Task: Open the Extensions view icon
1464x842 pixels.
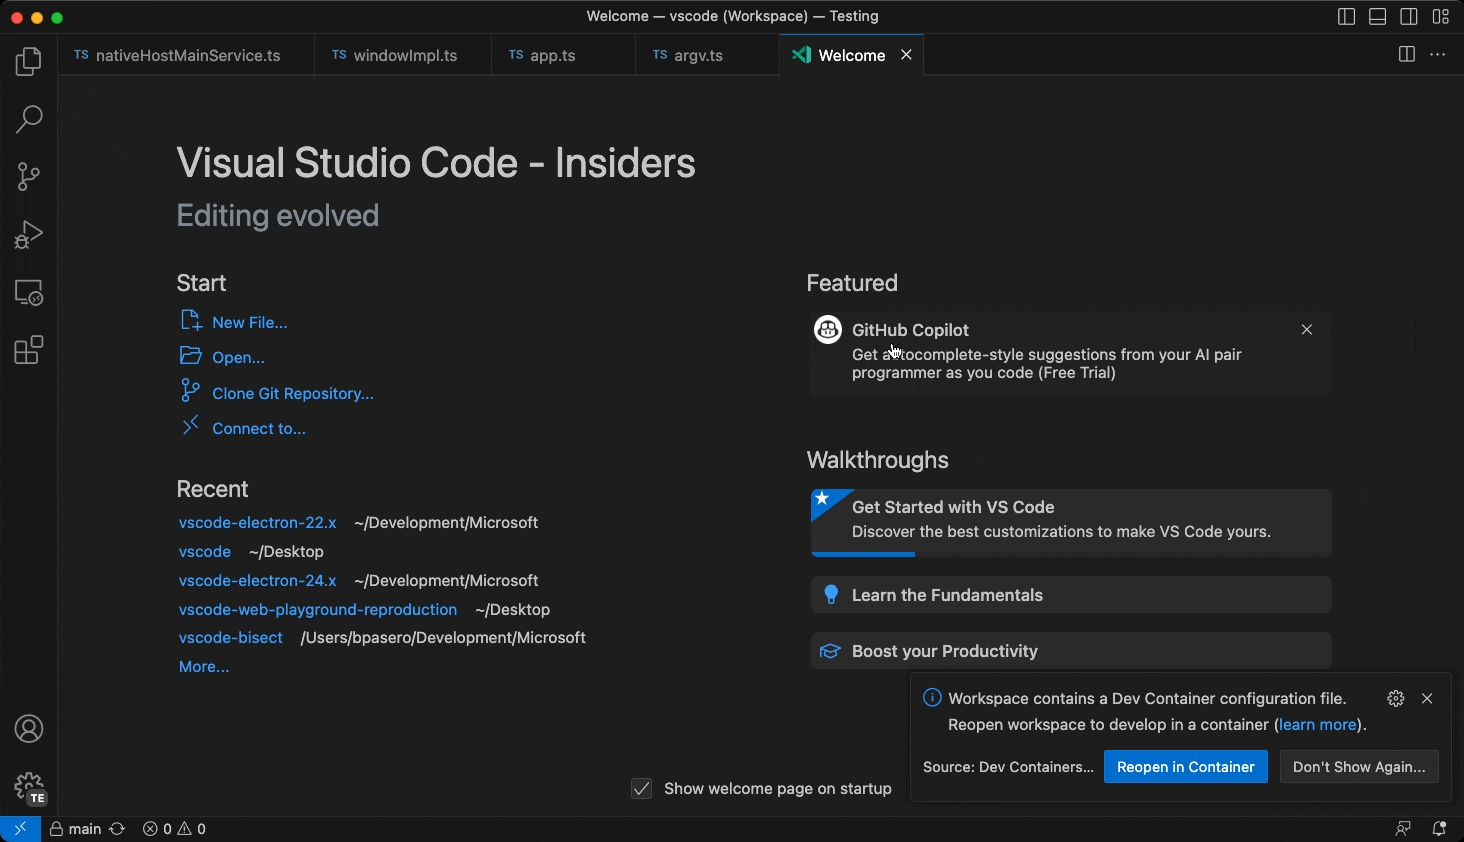Action: click(28, 349)
